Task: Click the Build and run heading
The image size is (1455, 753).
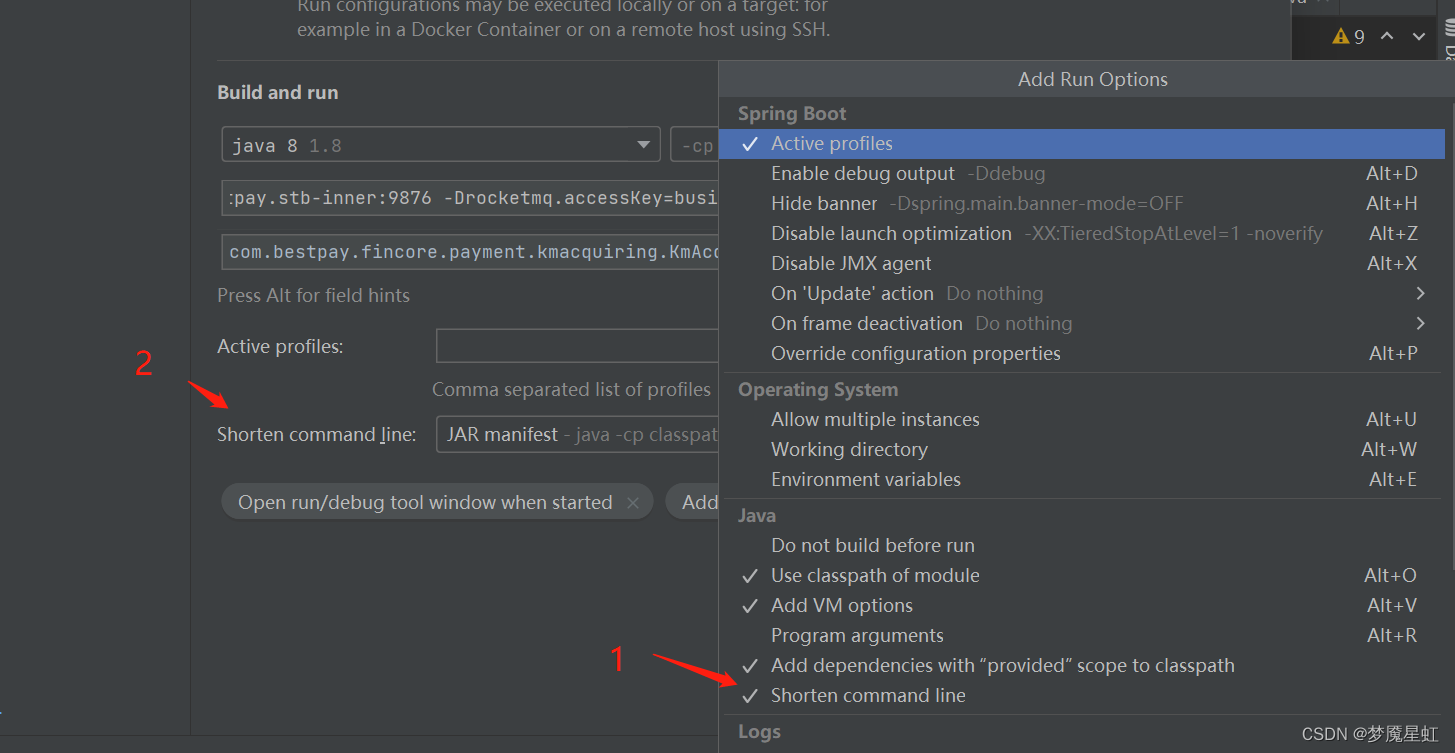Action: click(x=278, y=93)
